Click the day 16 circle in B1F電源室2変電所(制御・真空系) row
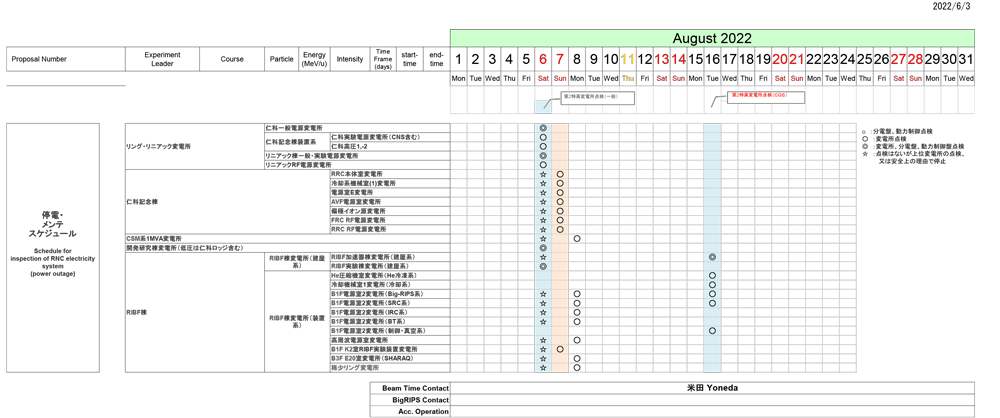 (x=712, y=331)
